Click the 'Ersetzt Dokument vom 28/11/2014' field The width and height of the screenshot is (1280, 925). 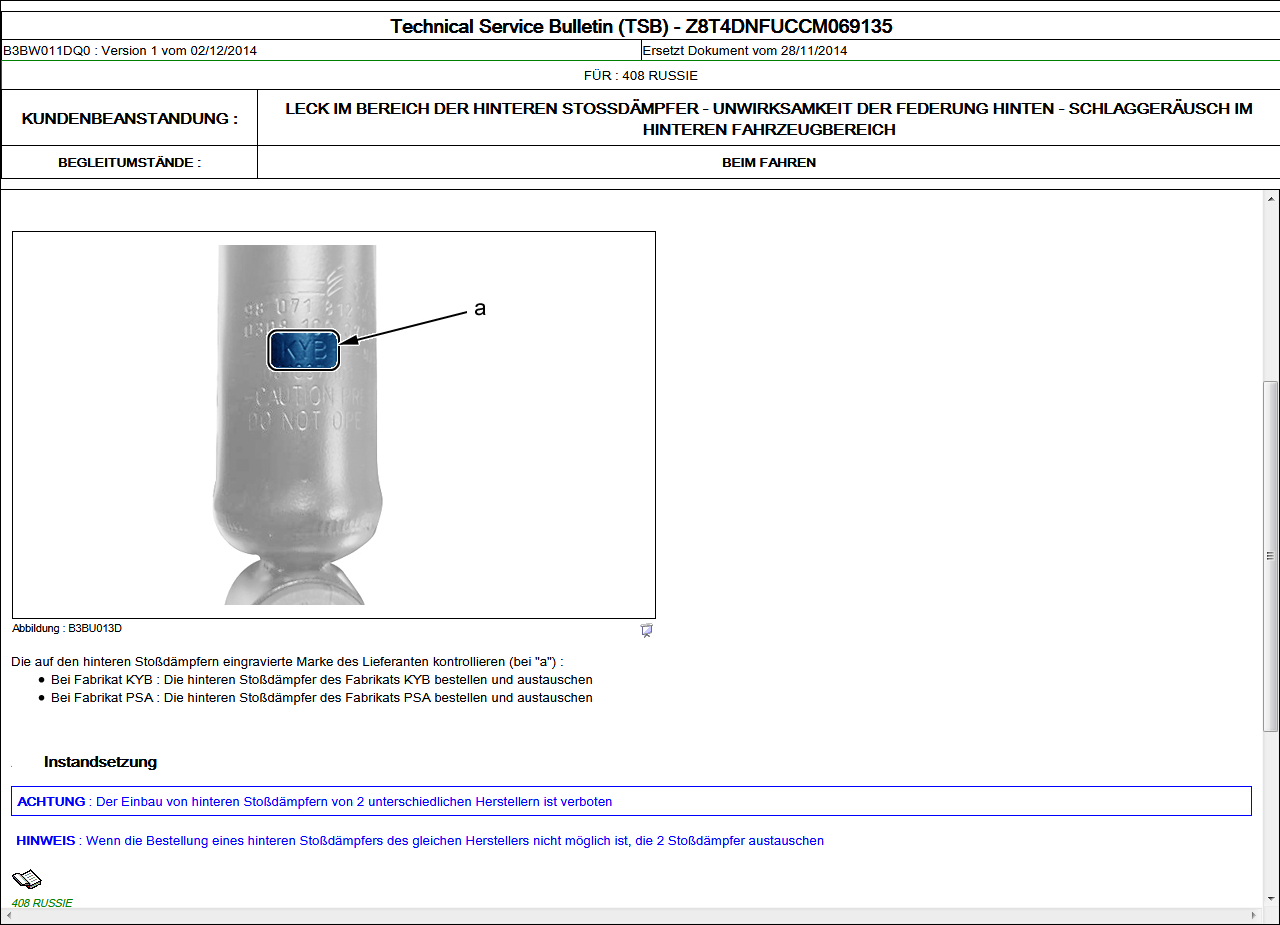745,51
